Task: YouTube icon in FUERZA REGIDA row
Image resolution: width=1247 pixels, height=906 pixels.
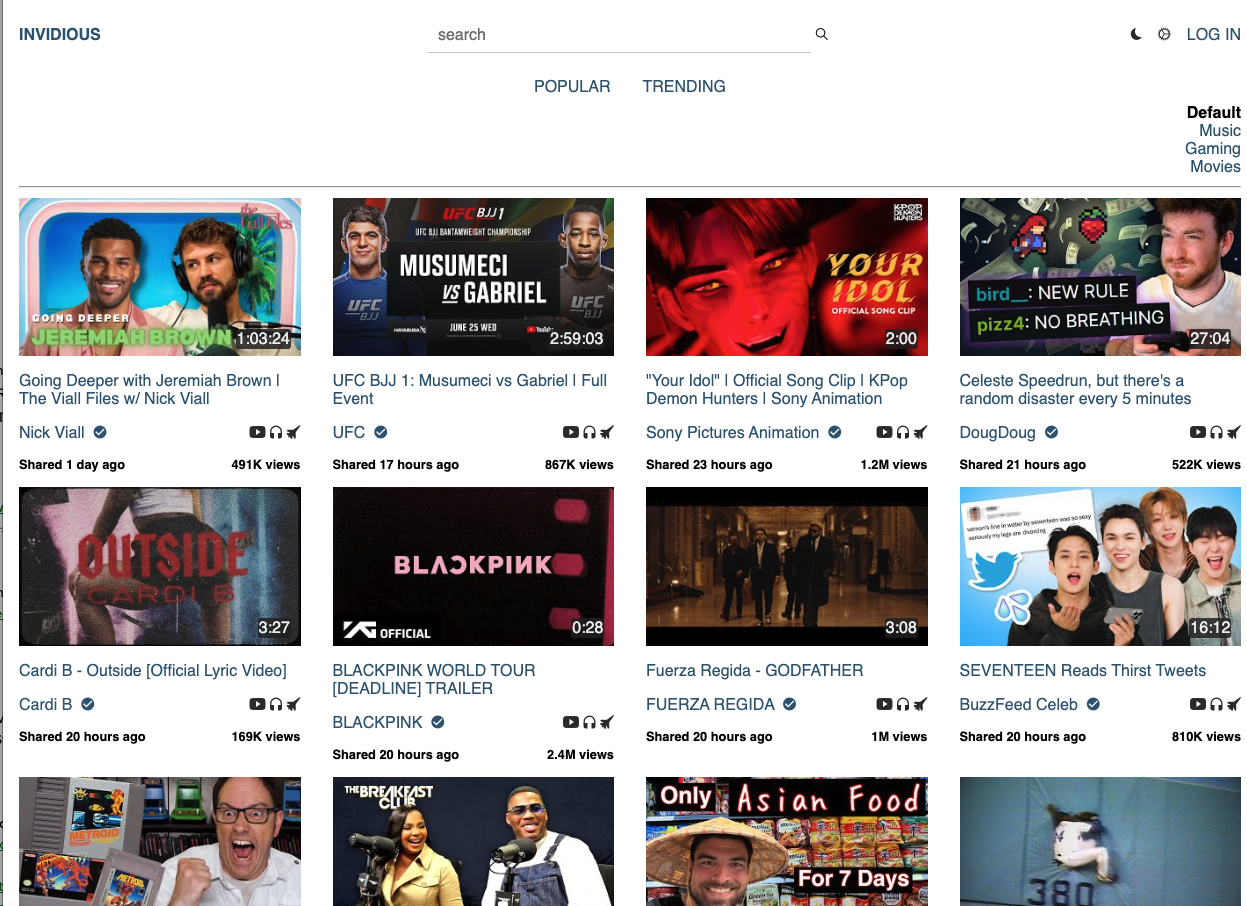Action: point(884,704)
